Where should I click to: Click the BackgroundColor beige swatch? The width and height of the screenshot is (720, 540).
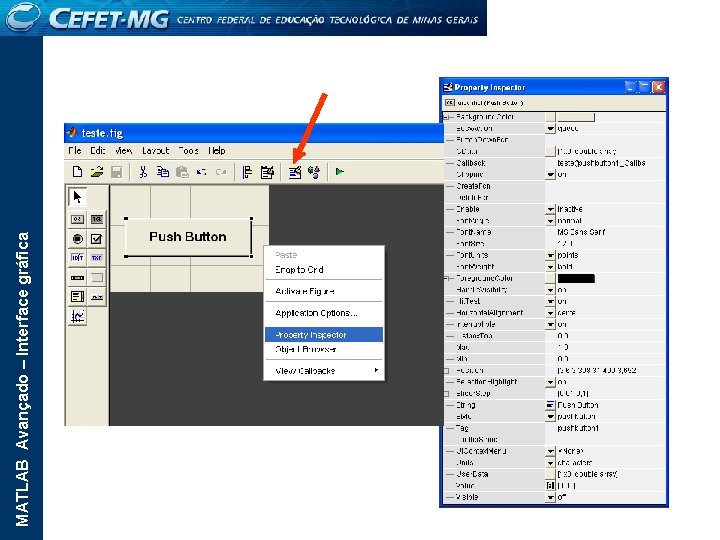[x=576, y=117]
